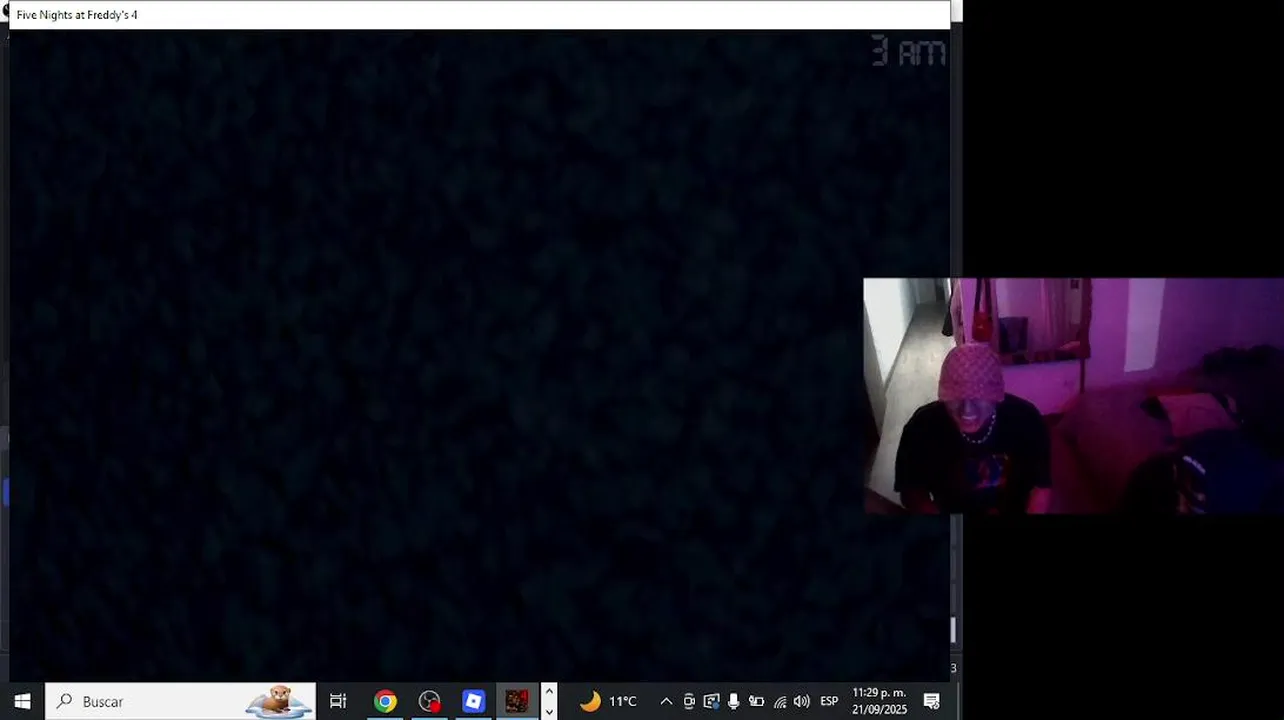The image size is (1284, 720).
Task: Open the clock showing 11:29 p. m.
Action: (x=879, y=701)
